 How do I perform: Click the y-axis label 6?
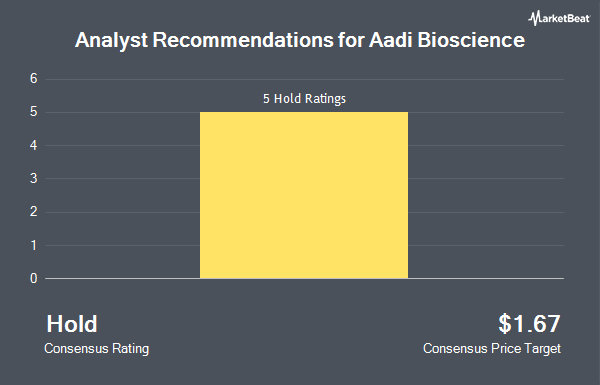34,79
